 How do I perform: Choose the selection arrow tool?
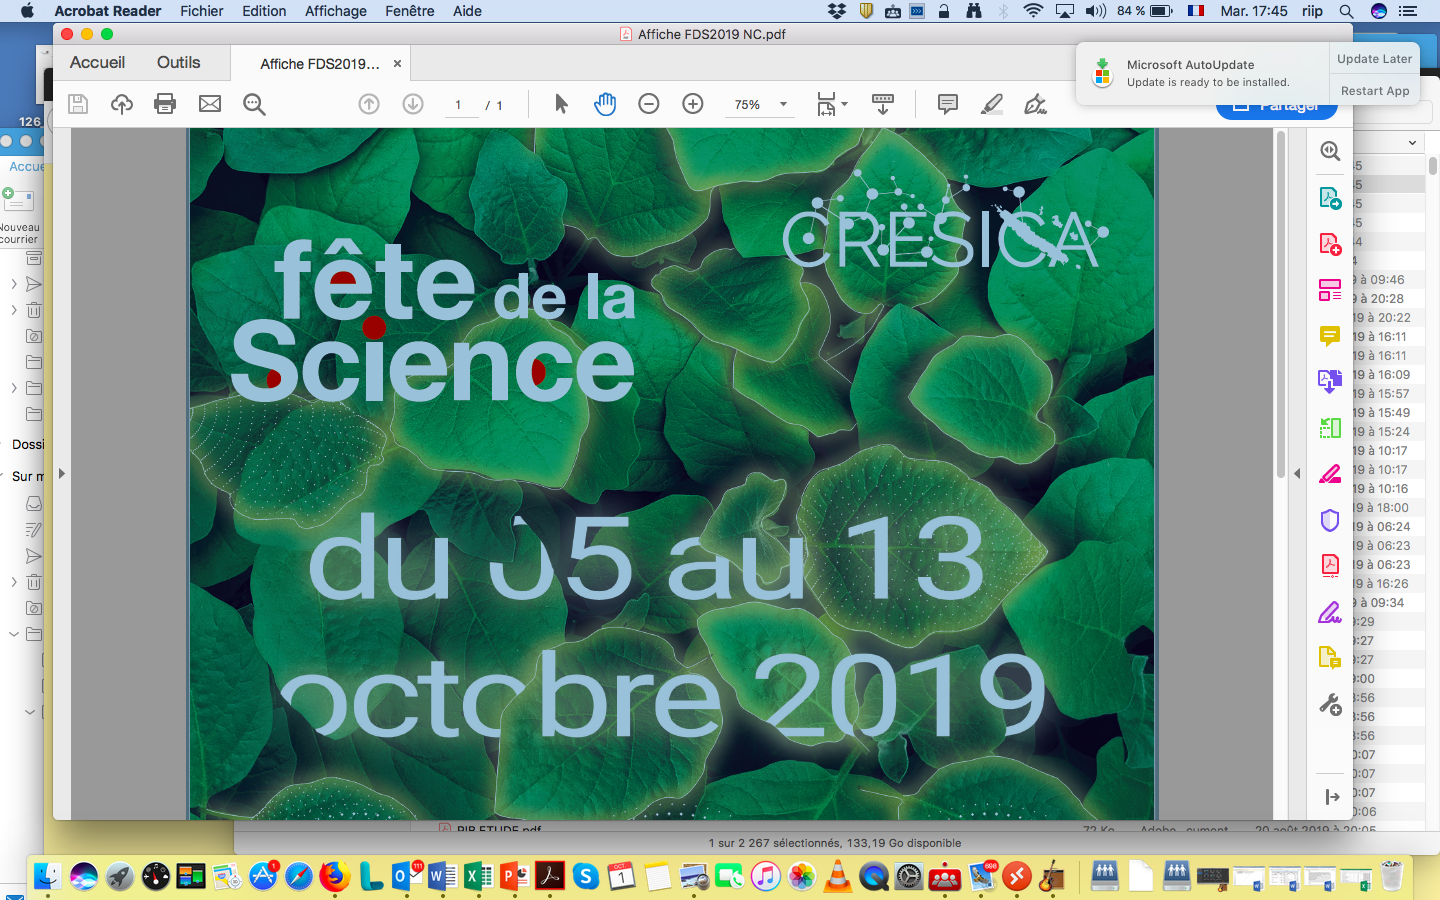(x=561, y=104)
